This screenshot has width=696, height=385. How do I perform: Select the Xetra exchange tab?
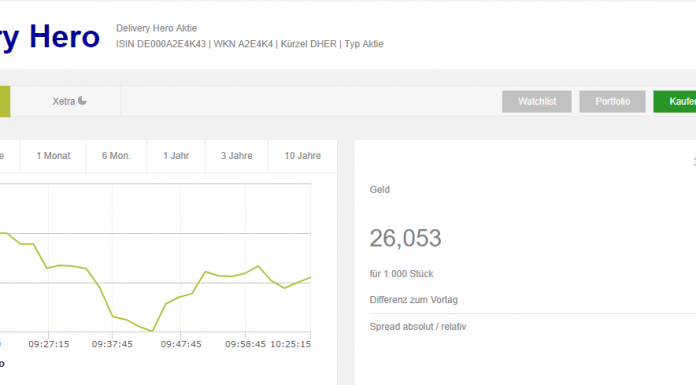pyautogui.click(x=65, y=101)
